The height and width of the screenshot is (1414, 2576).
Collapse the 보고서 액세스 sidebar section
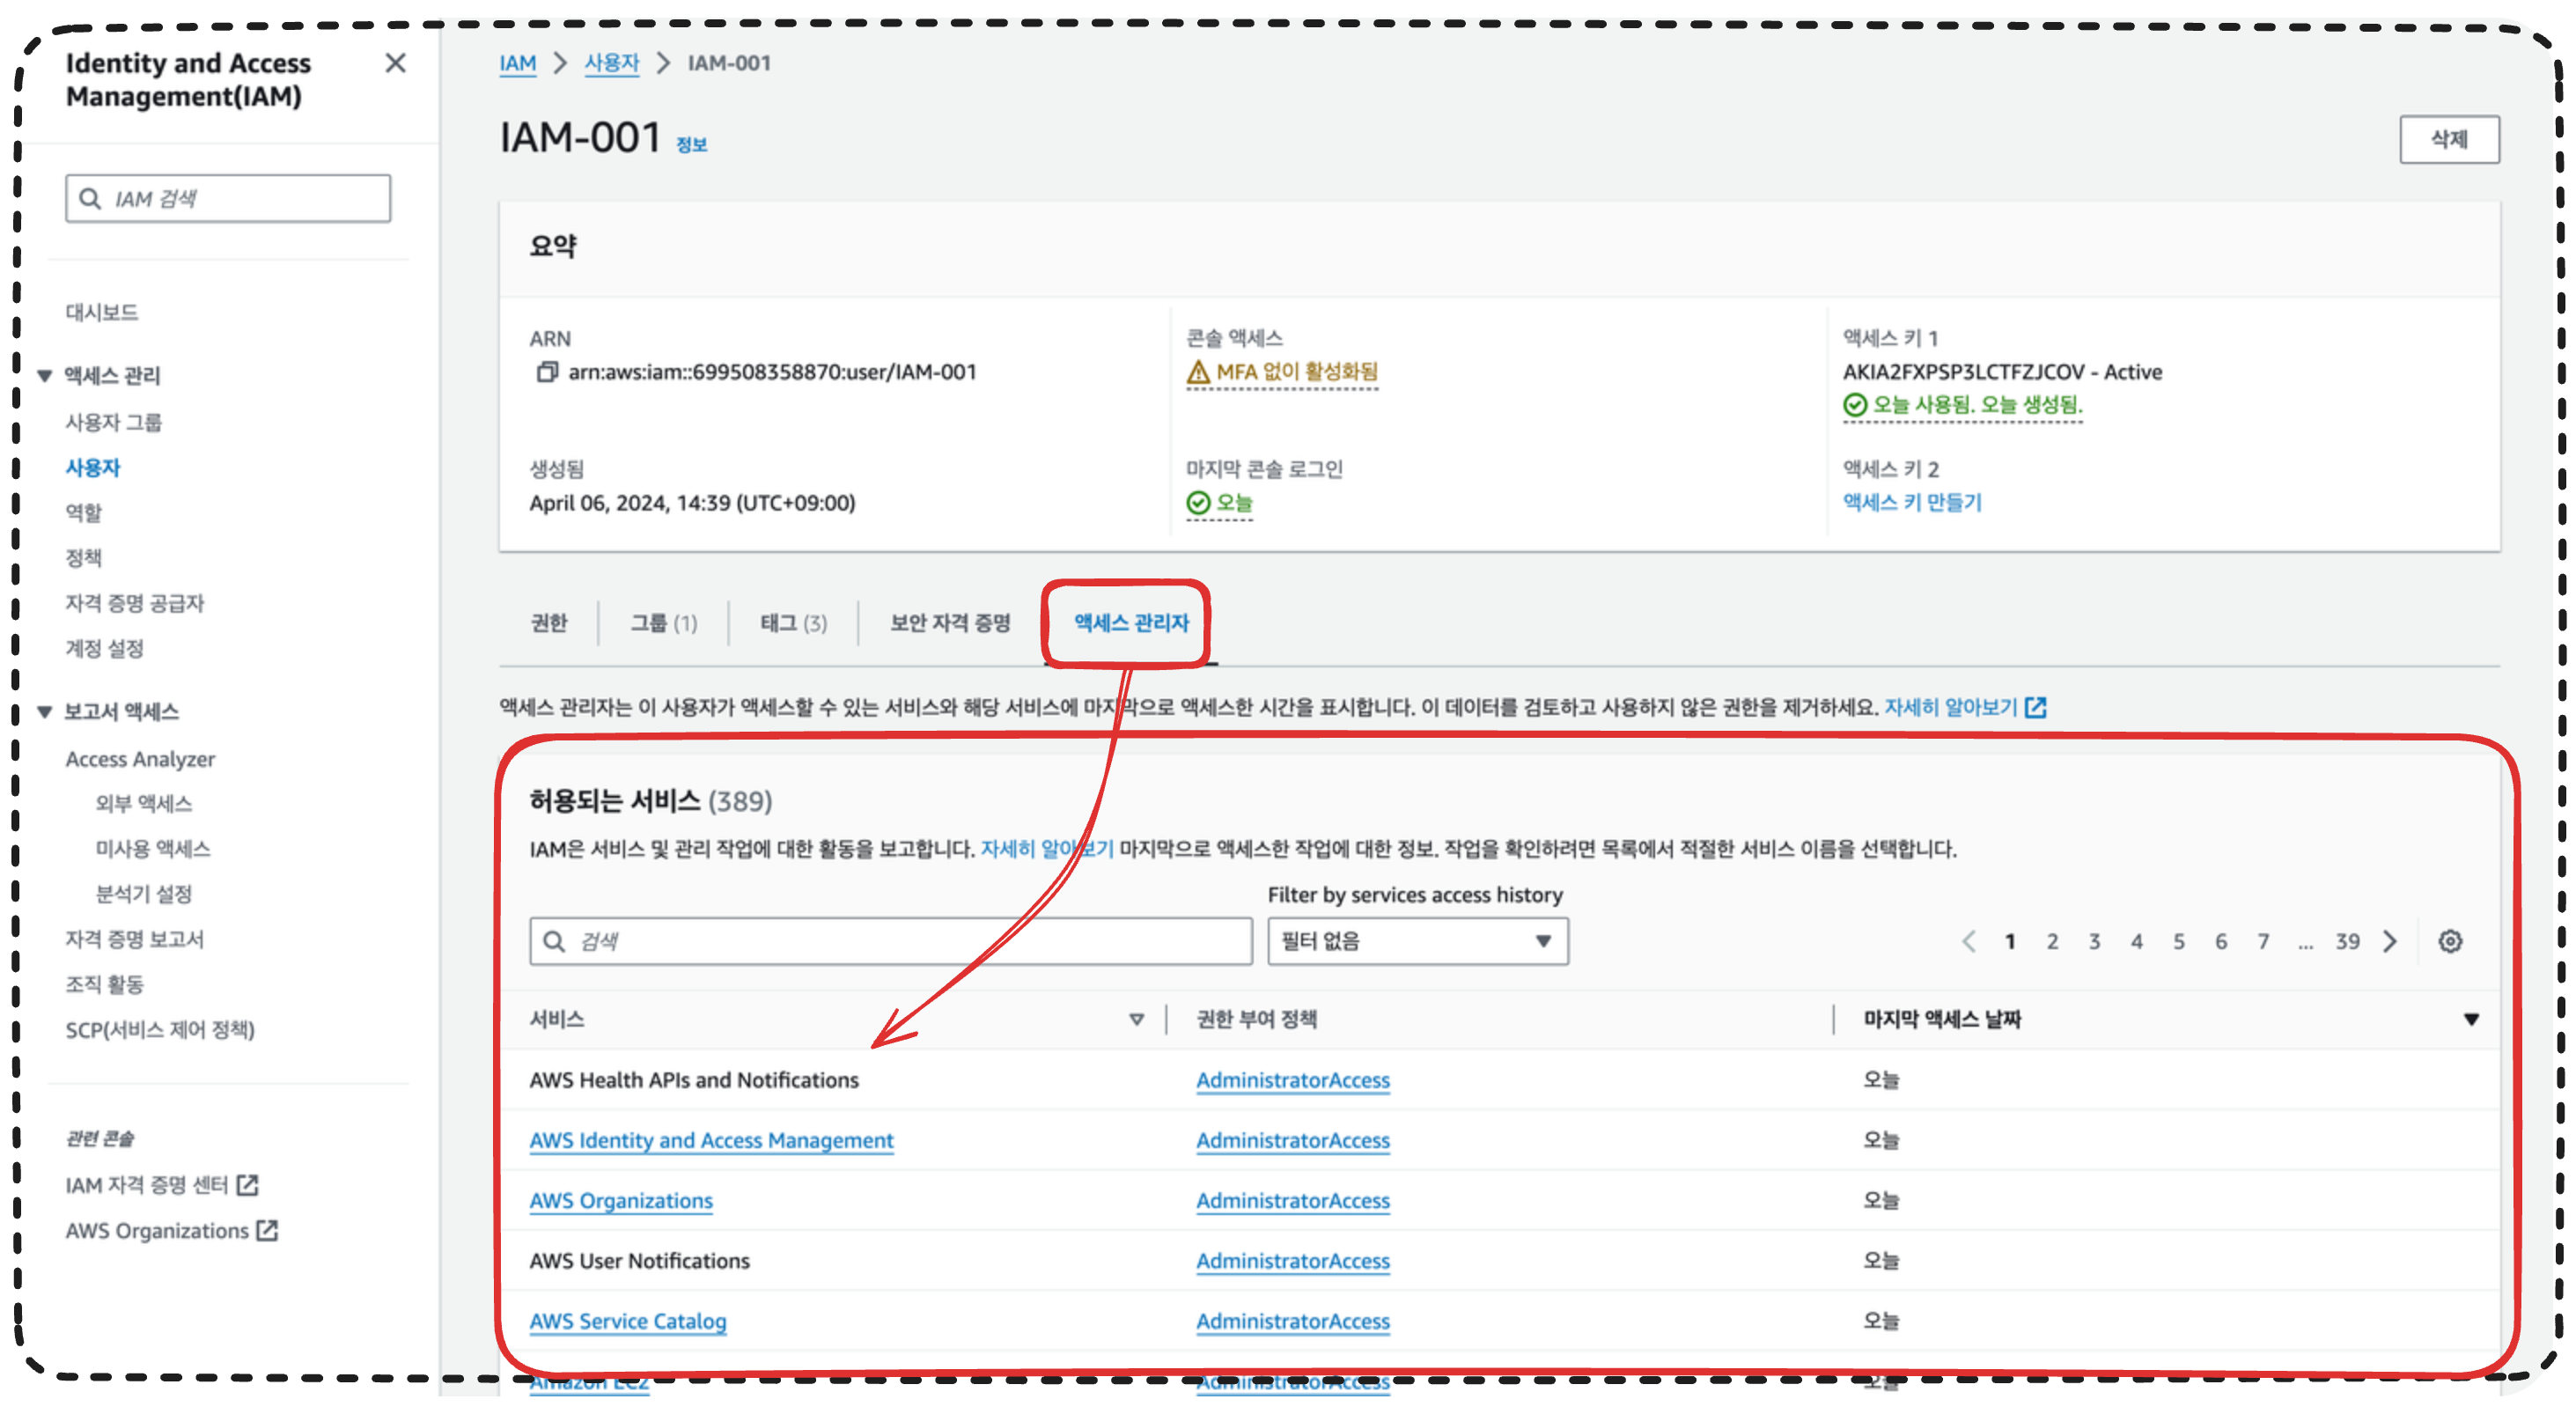click(x=45, y=712)
